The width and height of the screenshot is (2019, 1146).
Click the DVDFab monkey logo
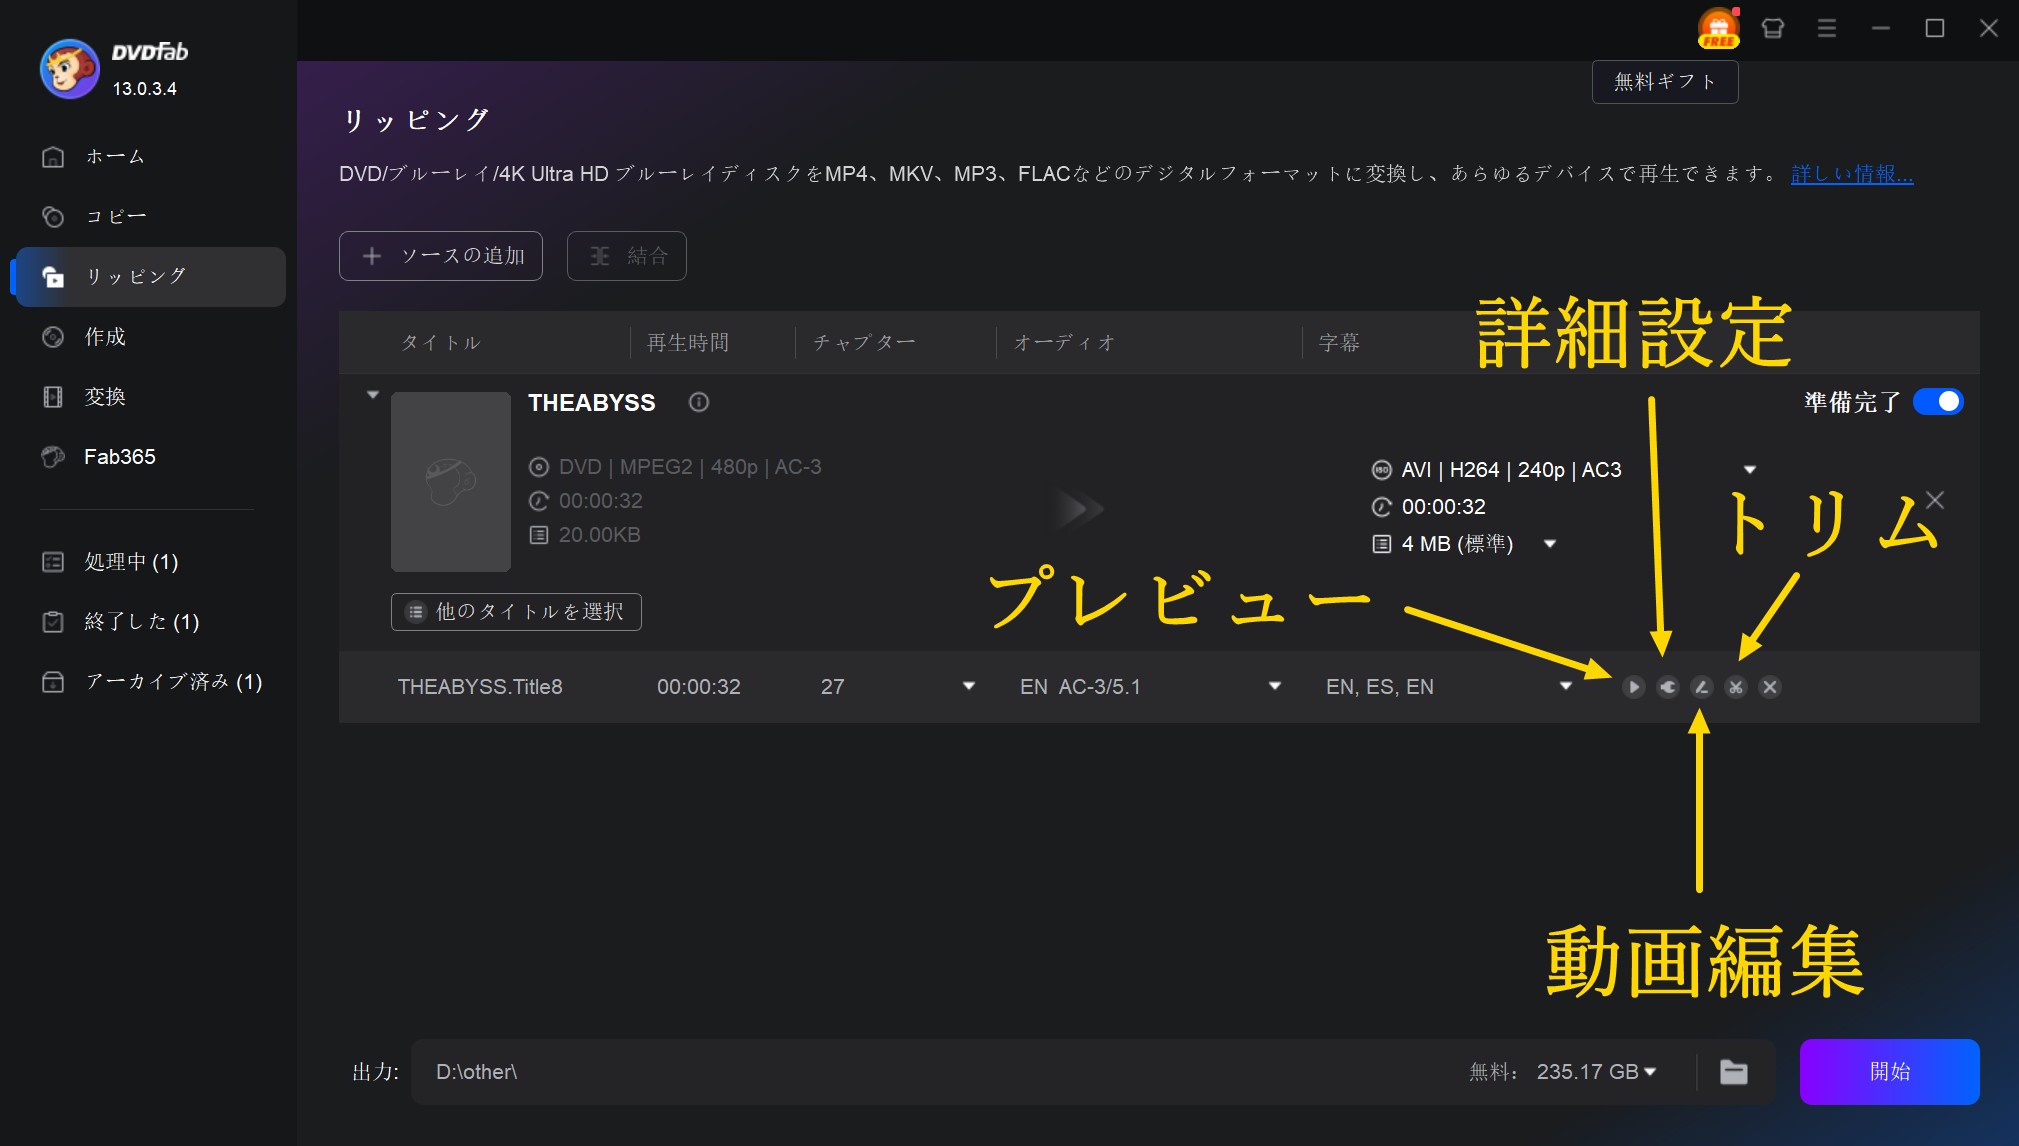(x=69, y=69)
